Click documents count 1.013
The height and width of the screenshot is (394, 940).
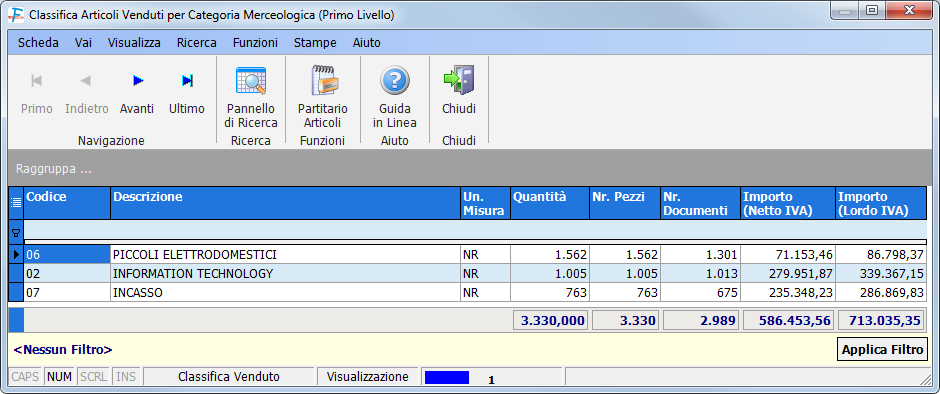point(700,273)
